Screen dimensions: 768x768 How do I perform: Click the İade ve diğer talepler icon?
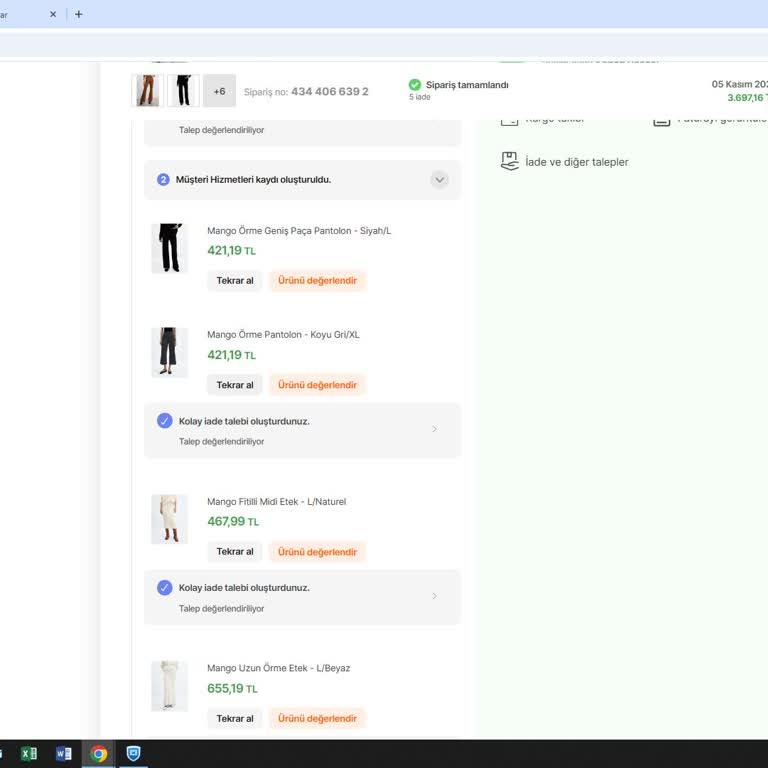tap(509, 161)
